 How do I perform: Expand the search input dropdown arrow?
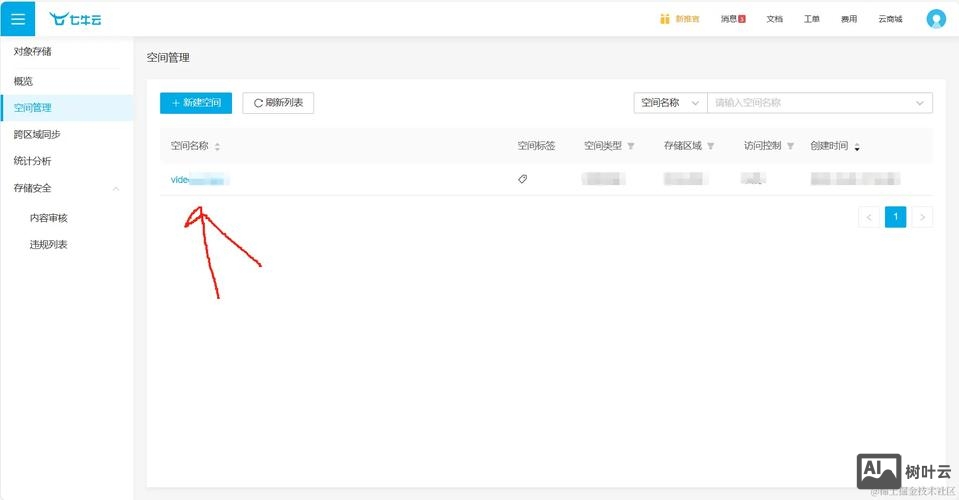click(x=919, y=103)
